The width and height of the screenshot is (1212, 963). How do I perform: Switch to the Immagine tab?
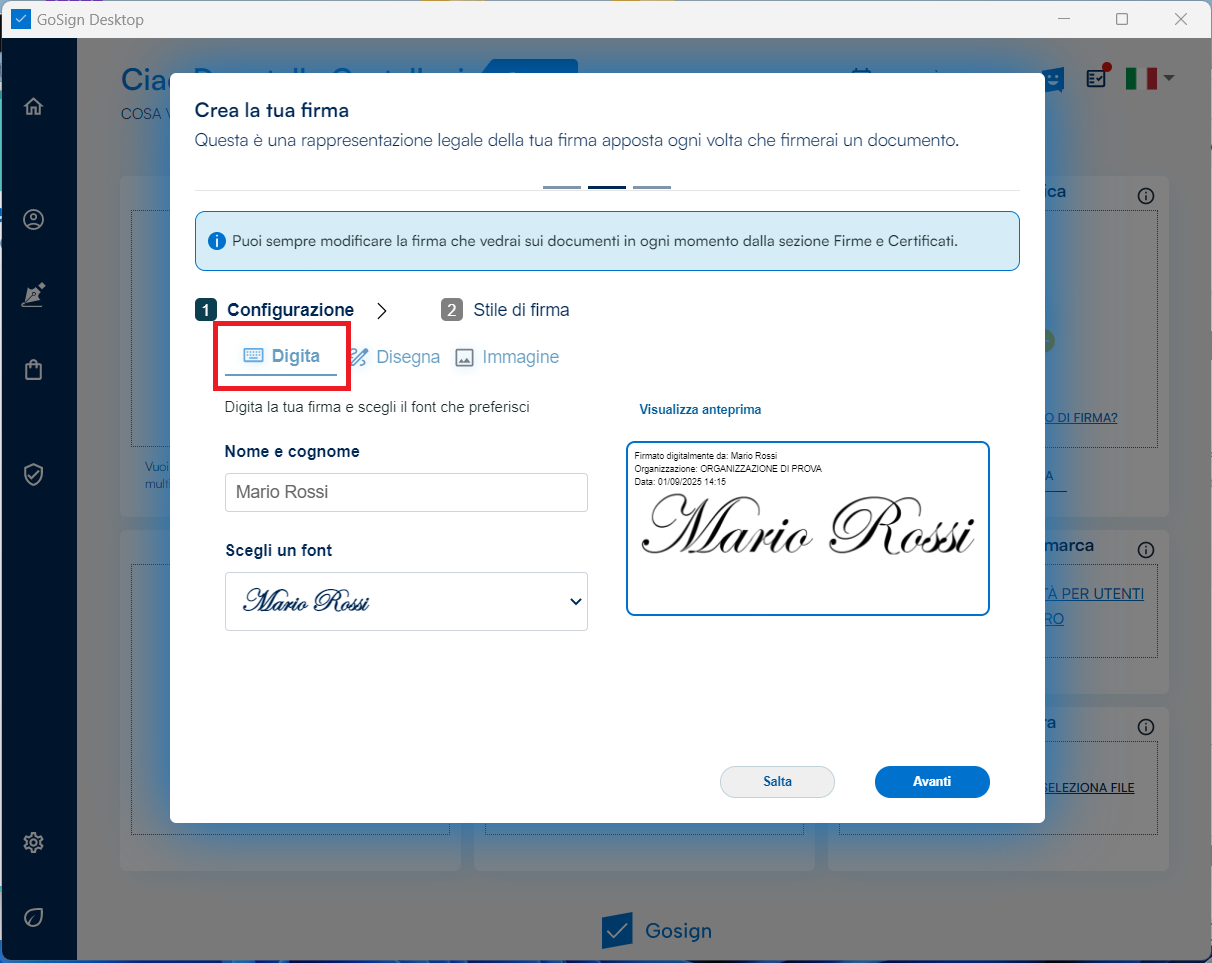[507, 357]
